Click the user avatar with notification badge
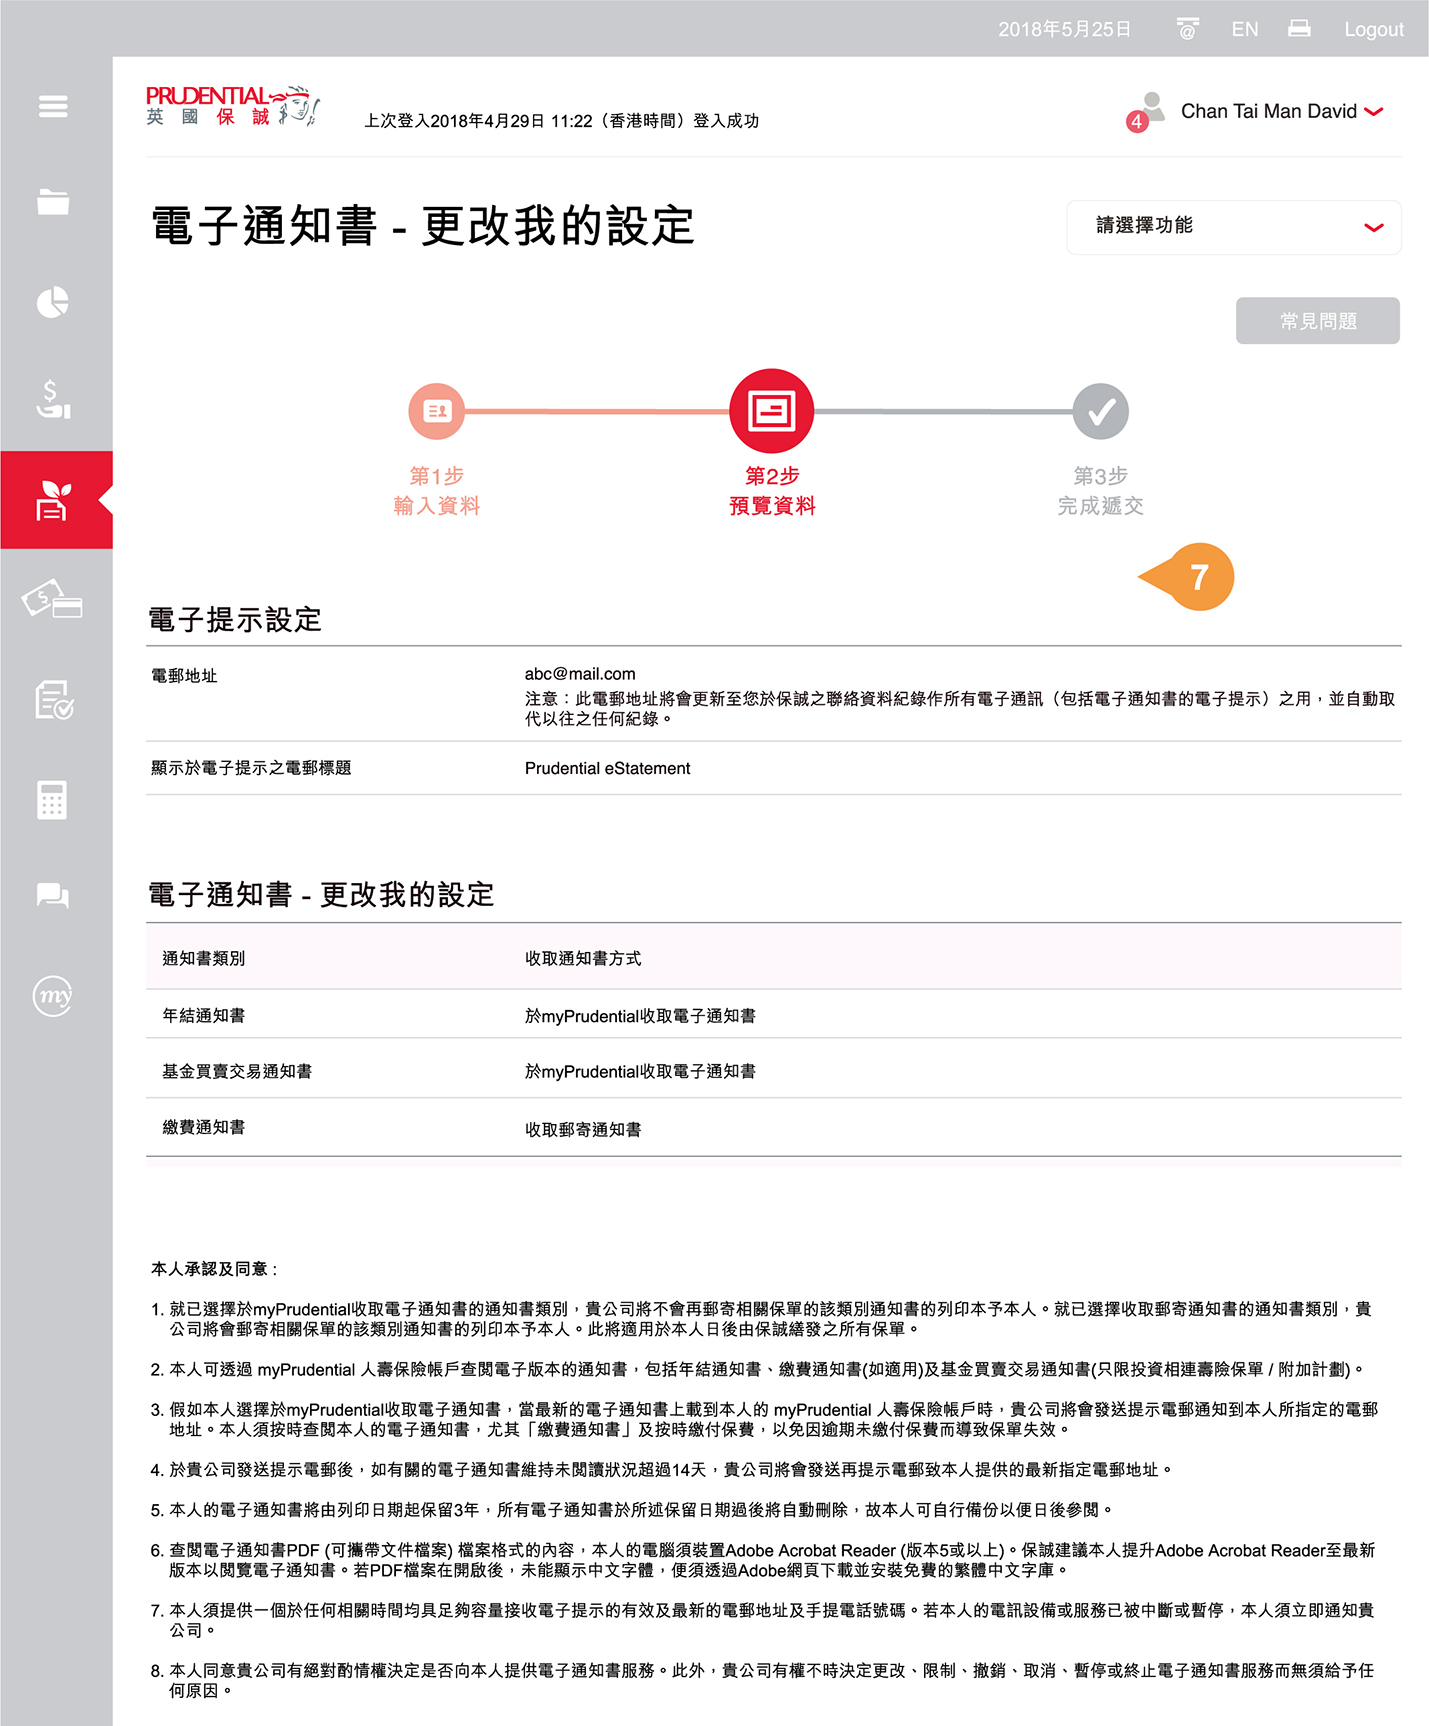The image size is (1429, 1726). tap(1148, 111)
